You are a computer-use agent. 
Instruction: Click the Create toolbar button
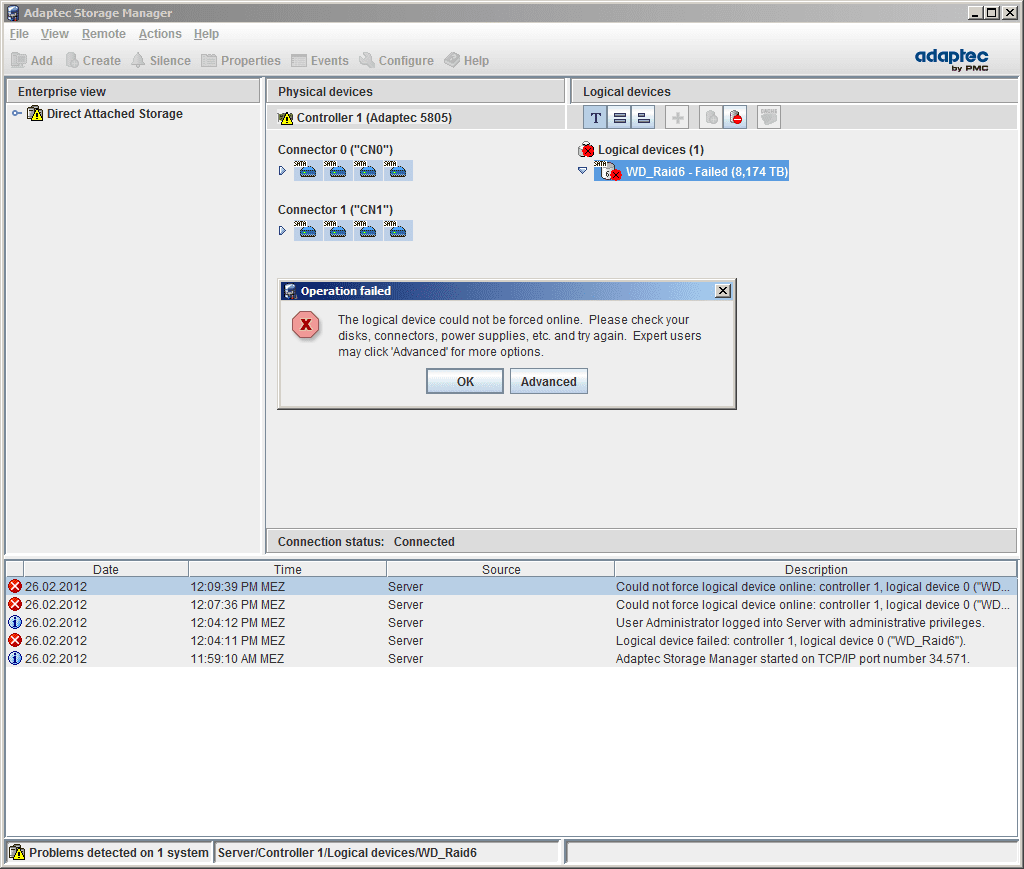coord(93,60)
